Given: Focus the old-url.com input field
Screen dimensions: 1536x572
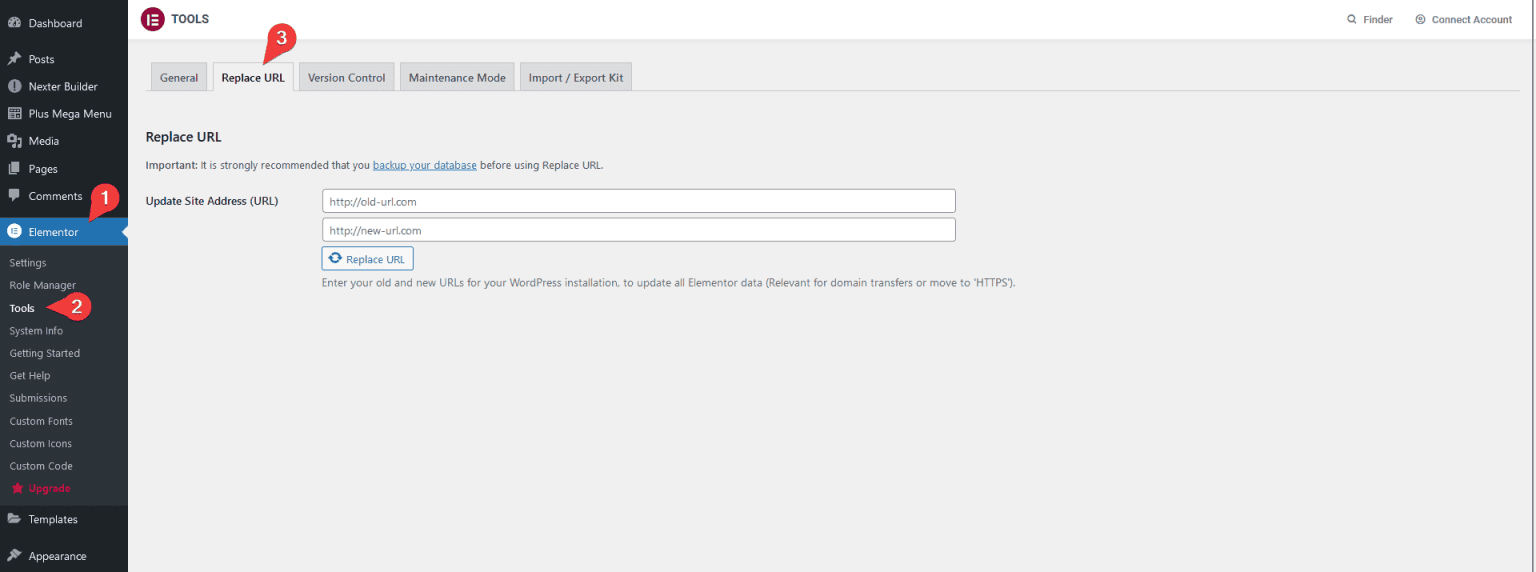Looking at the screenshot, I should pos(638,201).
